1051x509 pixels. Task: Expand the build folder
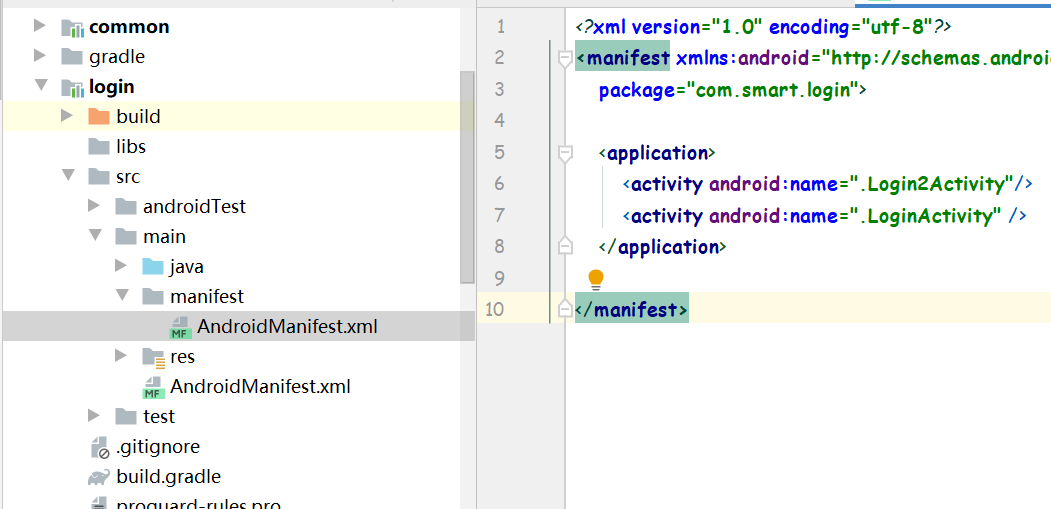(x=66, y=115)
